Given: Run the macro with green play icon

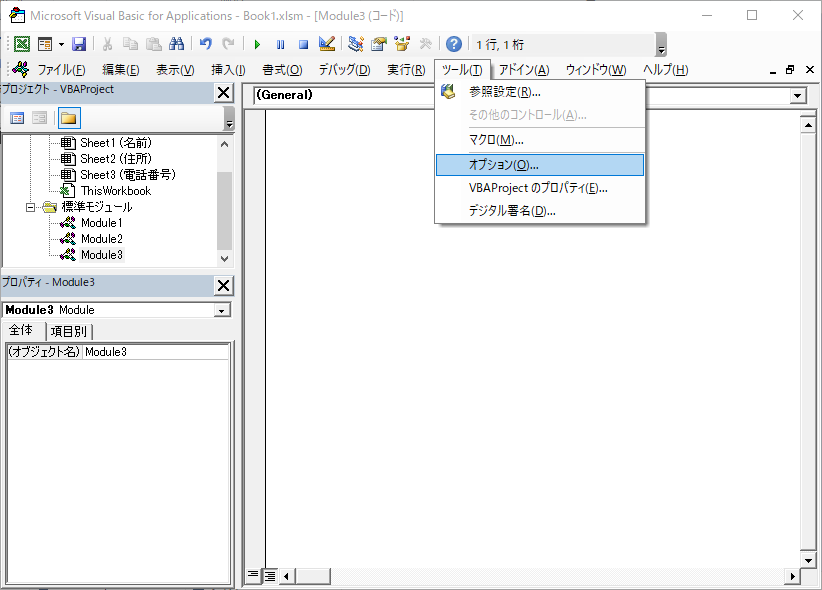Looking at the screenshot, I should [257, 45].
